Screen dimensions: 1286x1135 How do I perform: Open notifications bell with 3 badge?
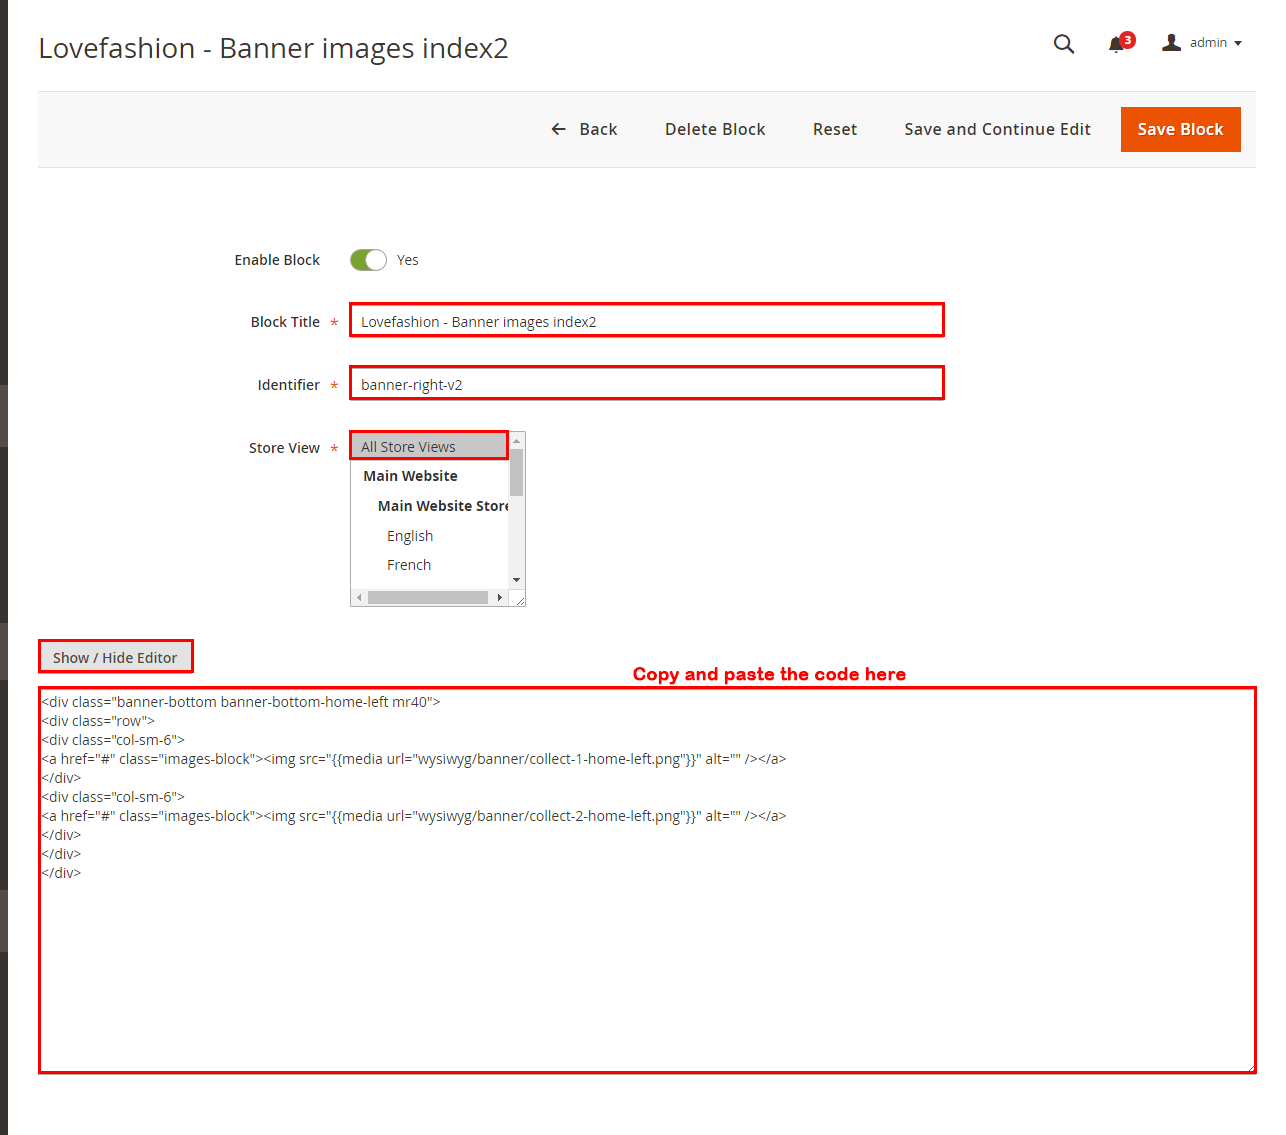point(1120,43)
